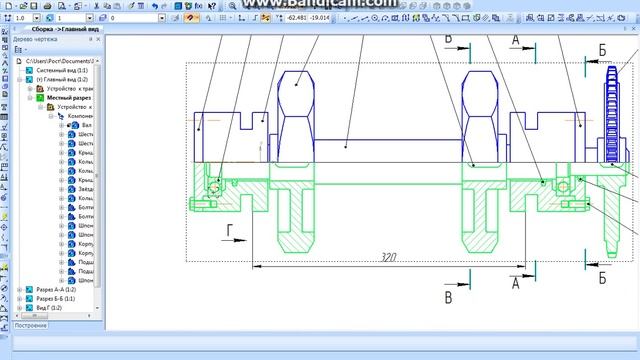Viewport: 640px width, 360px height.
Task: Save the drawing with the floppy disk icon
Action: [x=34, y=6]
